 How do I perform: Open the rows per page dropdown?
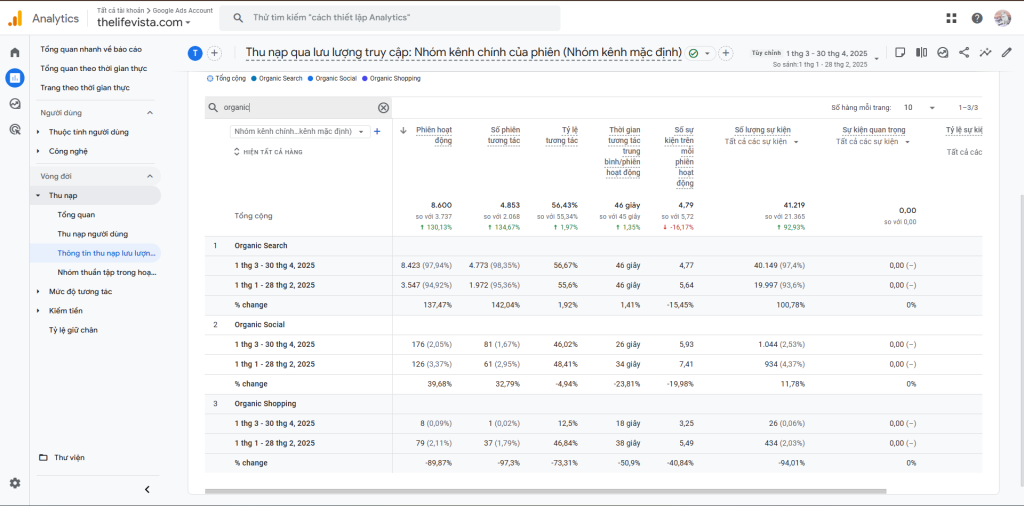[920, 108]
